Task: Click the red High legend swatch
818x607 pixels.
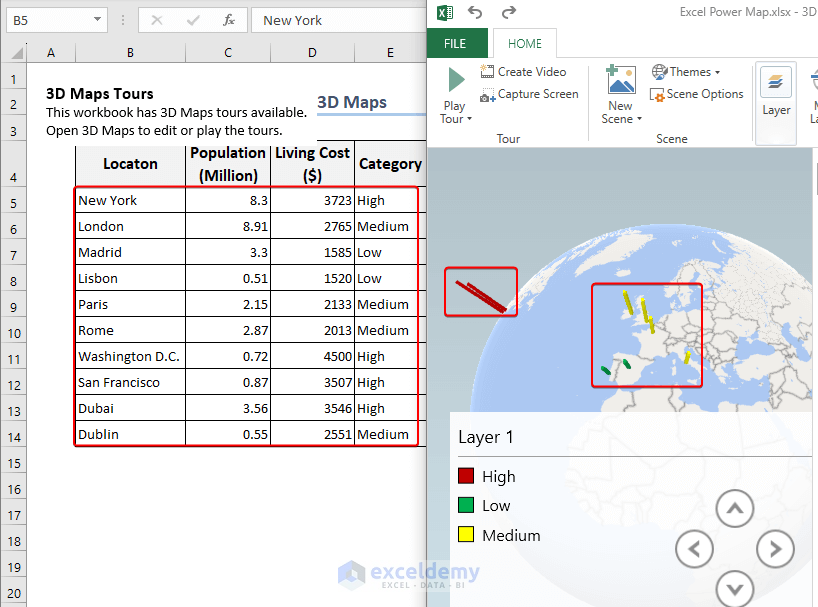Action: pos(466,477)
